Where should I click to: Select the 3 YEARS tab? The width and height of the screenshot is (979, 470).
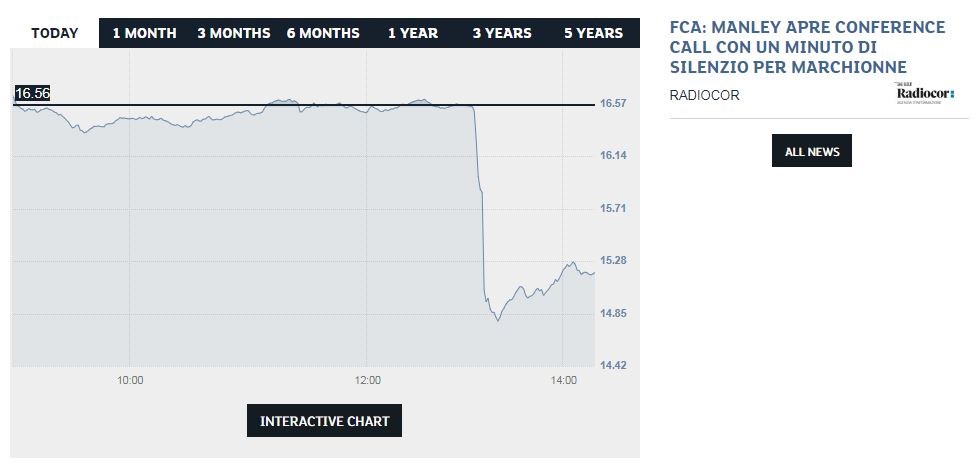coord(502,33)
